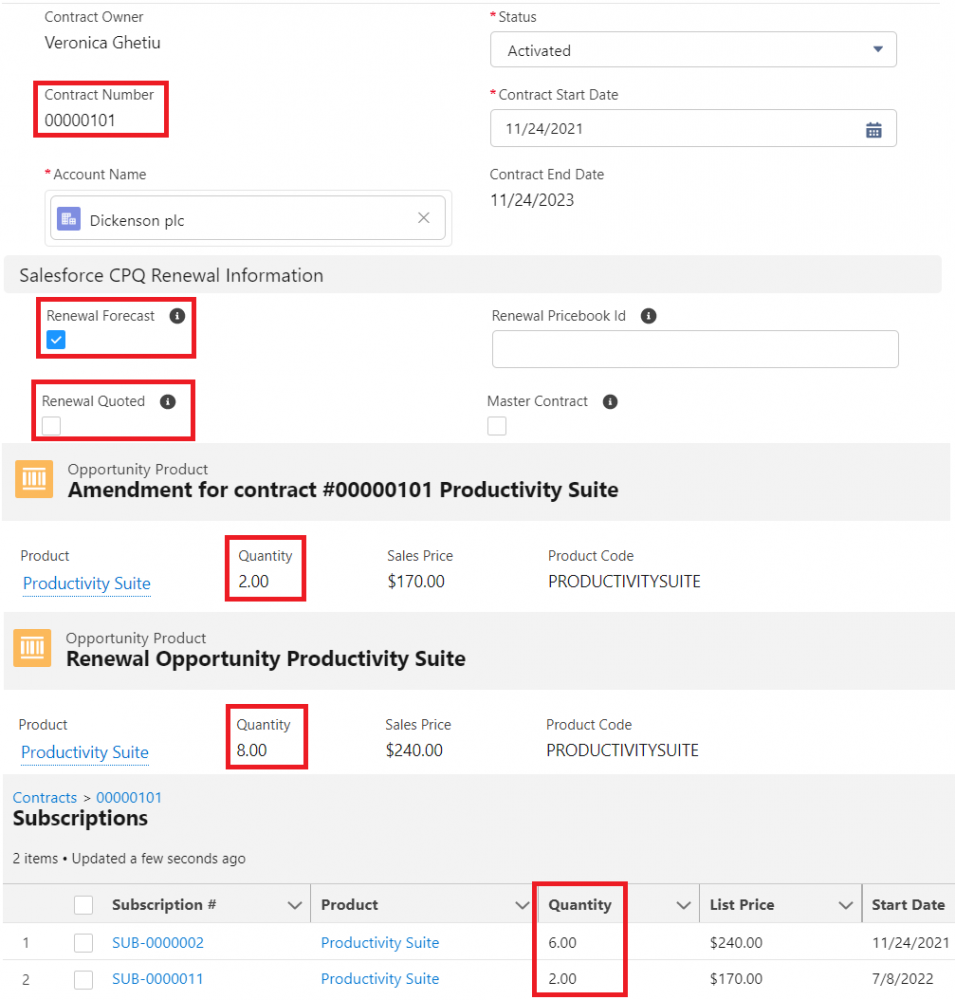The image size is (955, 1000).
Task: Click the list price $240.00 in SUB-0000002 row
Action: [x=736, y=943]
